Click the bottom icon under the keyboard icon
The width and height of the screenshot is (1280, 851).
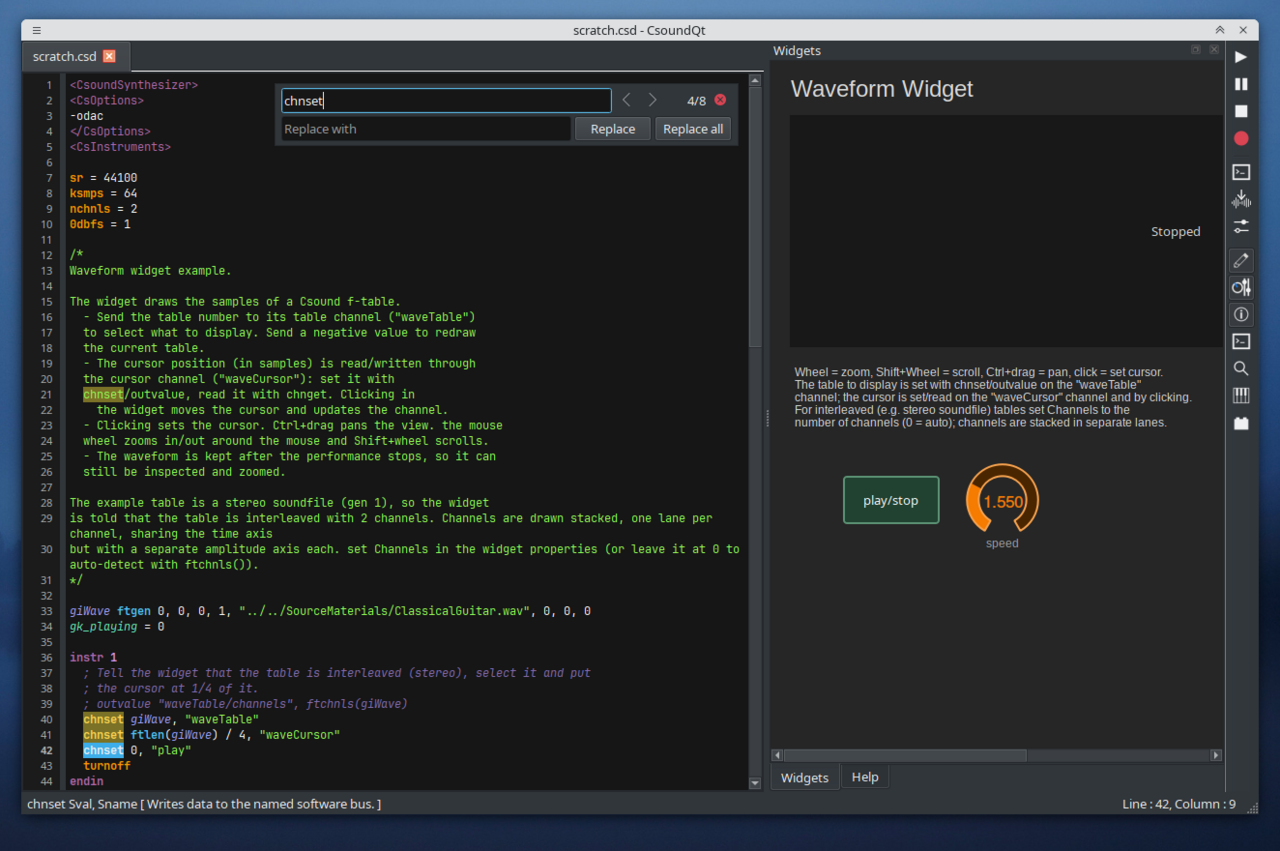tap(1241, 422)
